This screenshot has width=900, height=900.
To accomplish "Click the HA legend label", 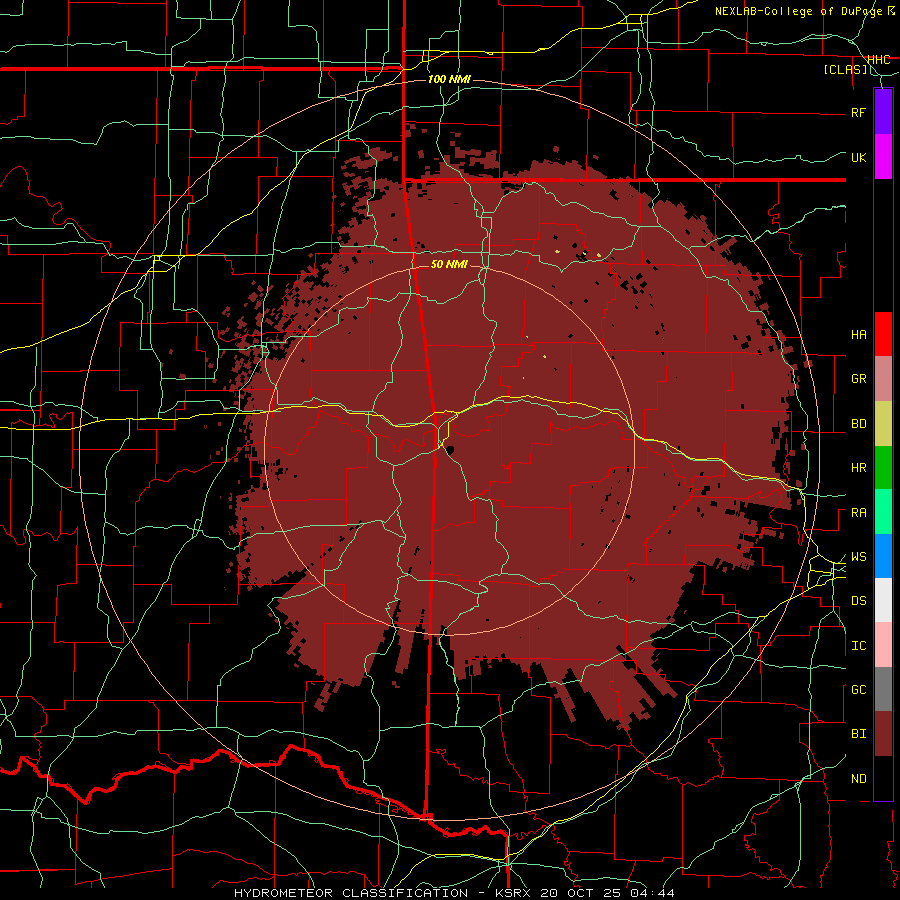I will pos(858,335).
